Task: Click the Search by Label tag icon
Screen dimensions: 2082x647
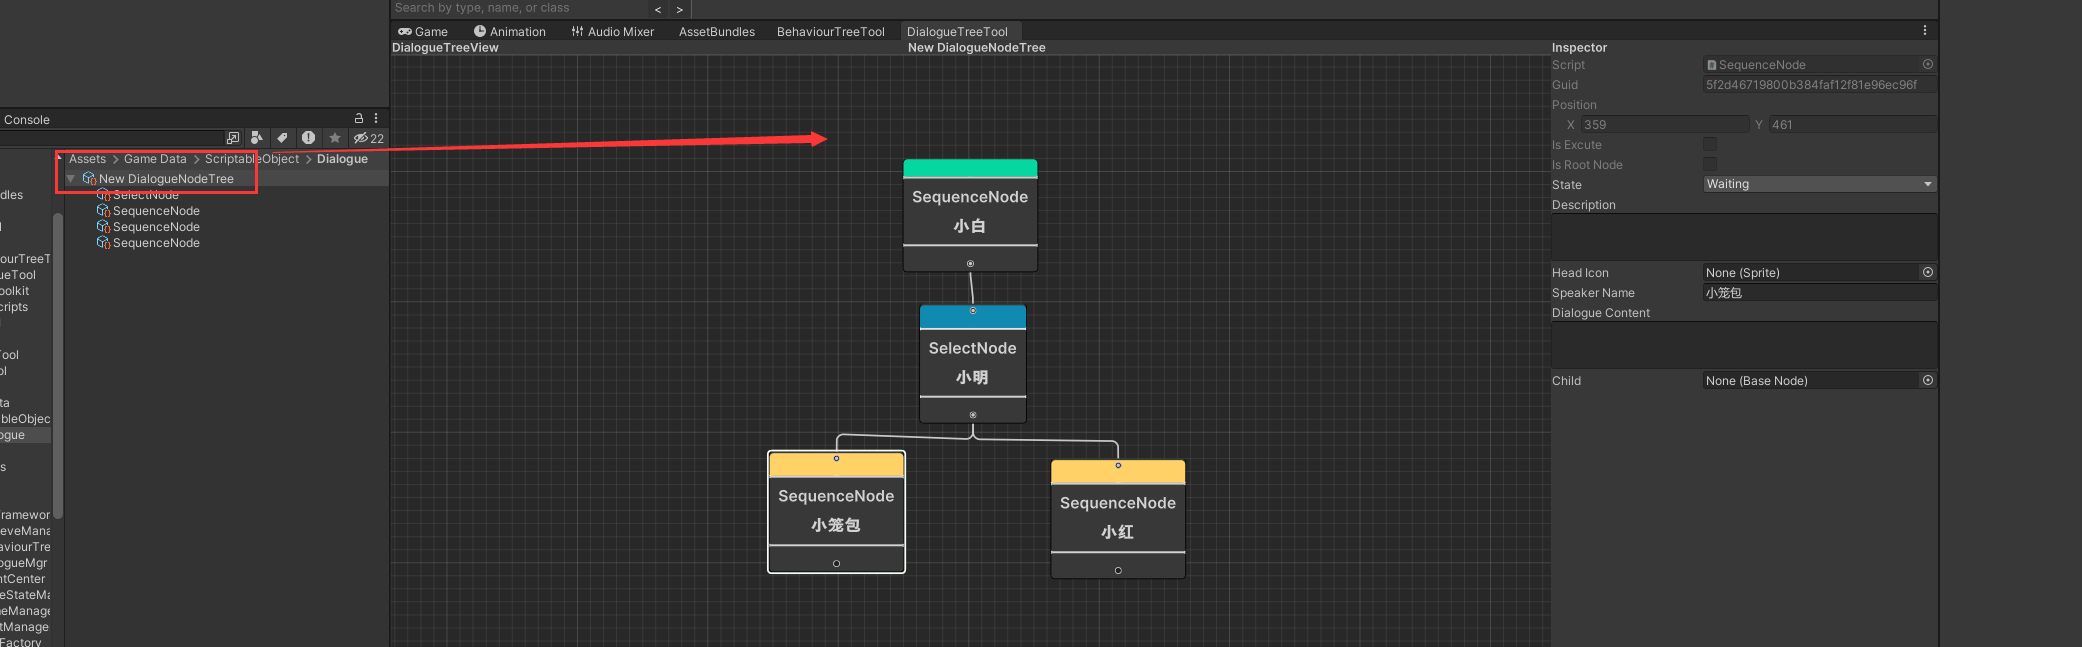Action: coord(283,138)
